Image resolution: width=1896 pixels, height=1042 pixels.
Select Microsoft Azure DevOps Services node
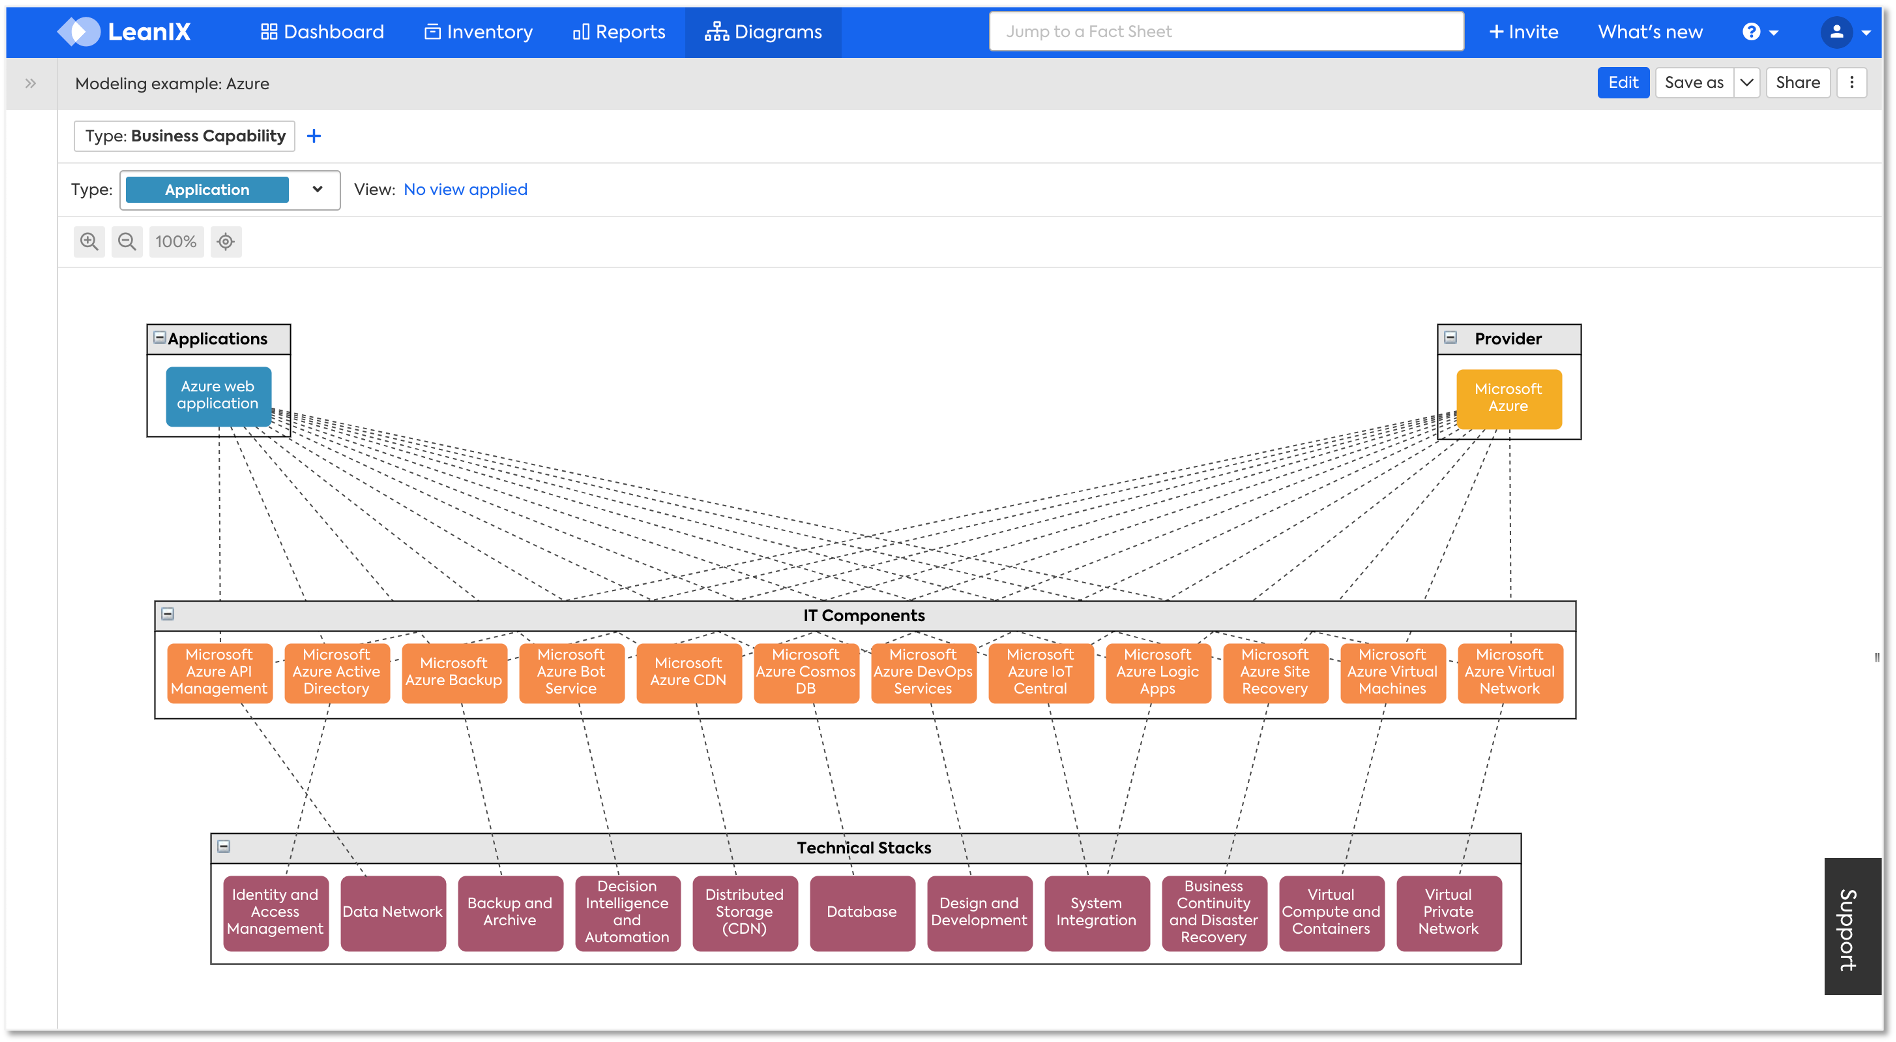click(923, 673)
